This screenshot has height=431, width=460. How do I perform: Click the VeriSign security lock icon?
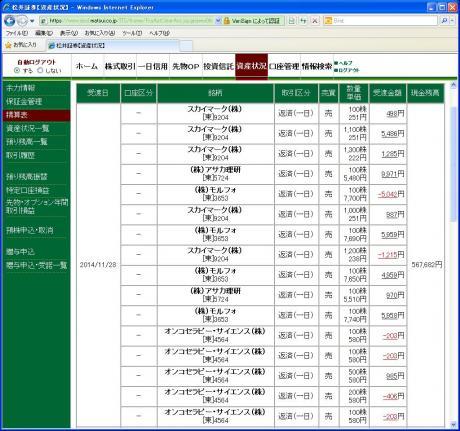coord(227,21)
